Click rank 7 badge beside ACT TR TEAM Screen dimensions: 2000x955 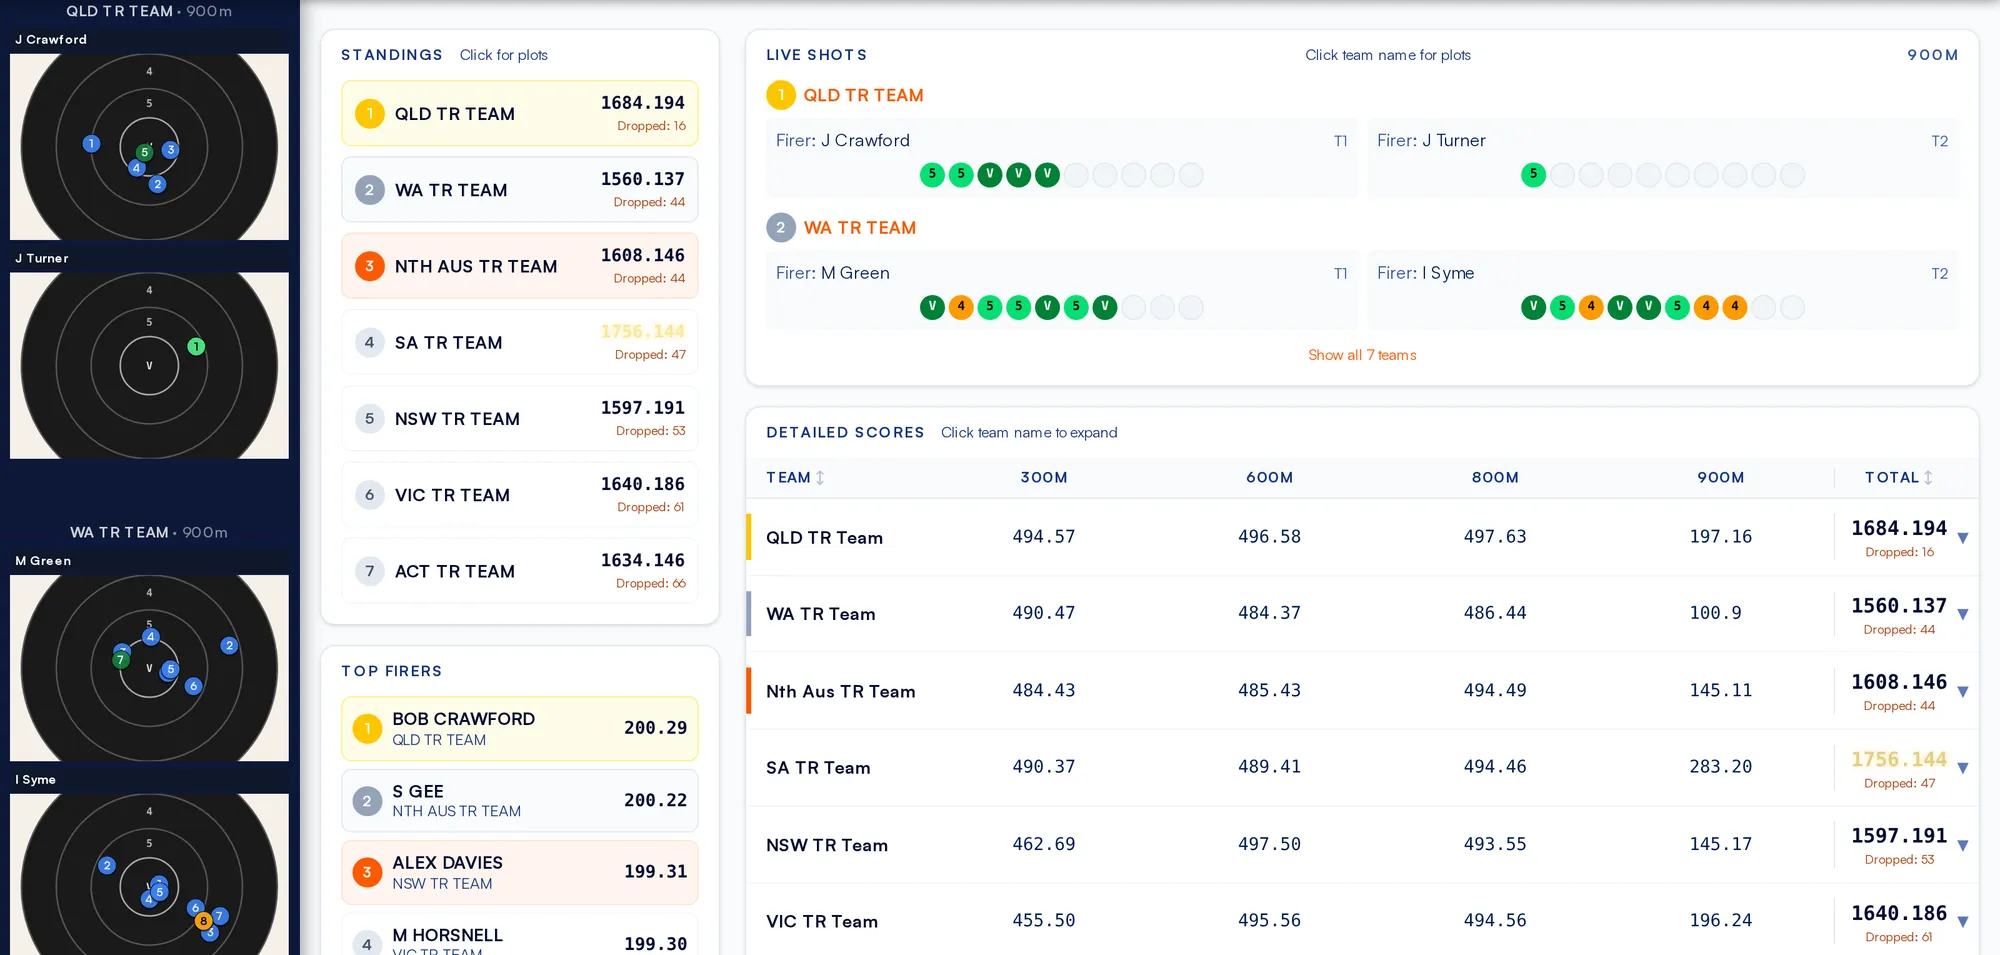[x=370, y=571]
